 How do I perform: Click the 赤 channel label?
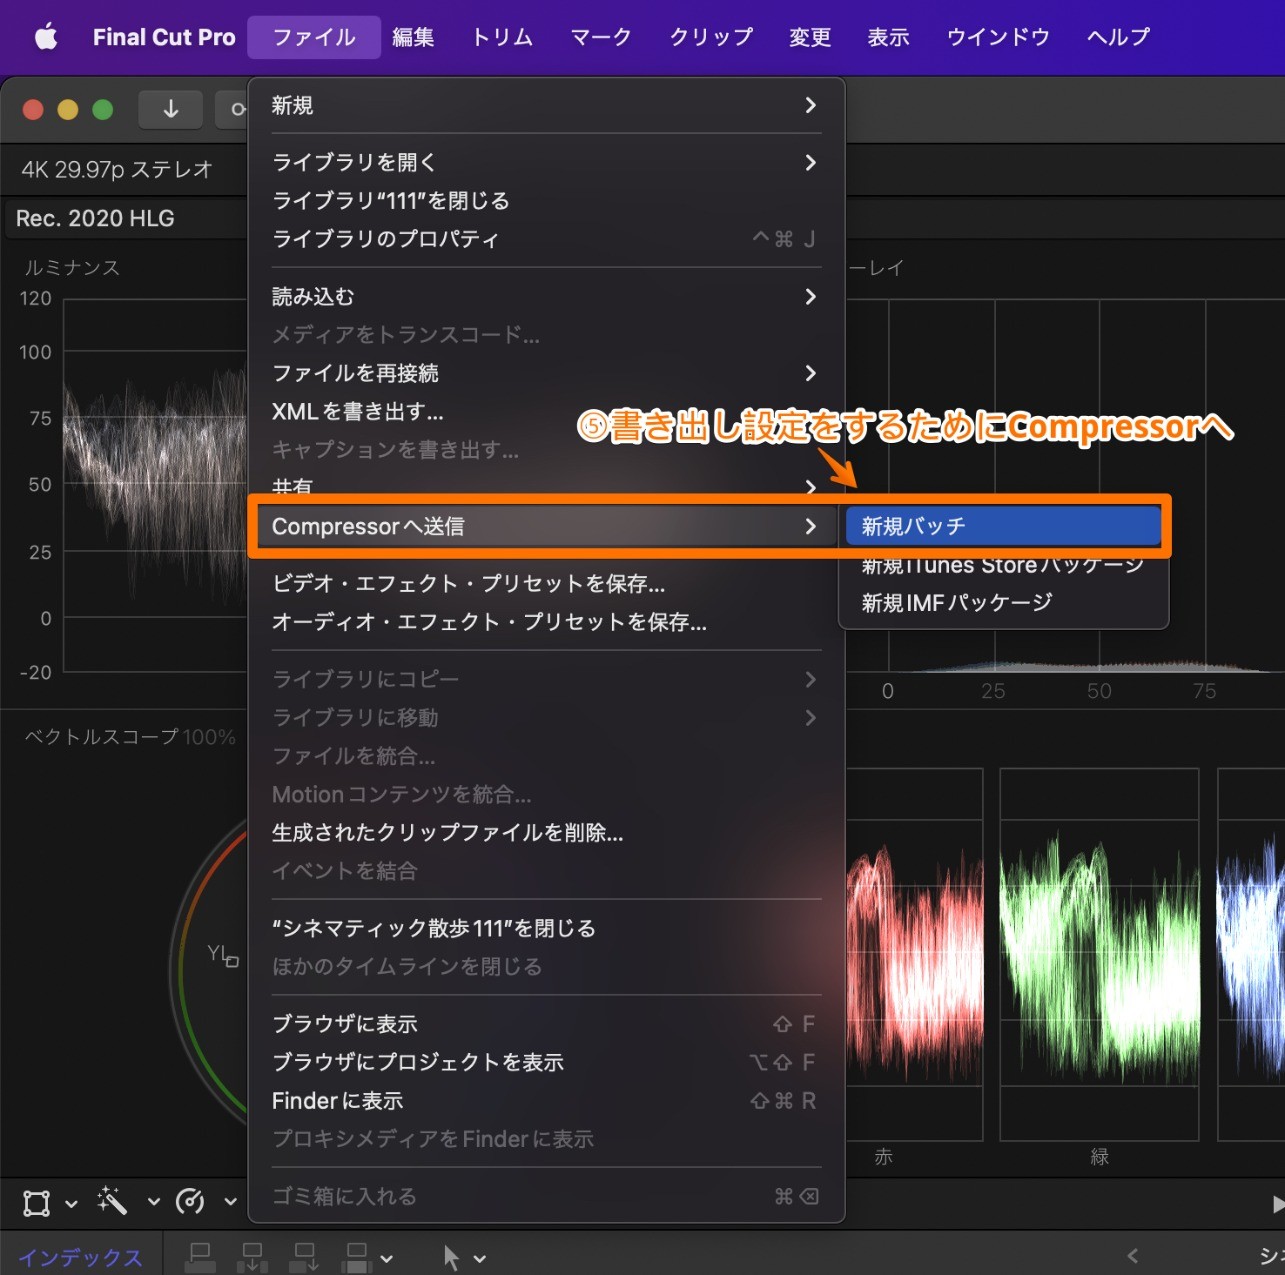(884, 1157)
